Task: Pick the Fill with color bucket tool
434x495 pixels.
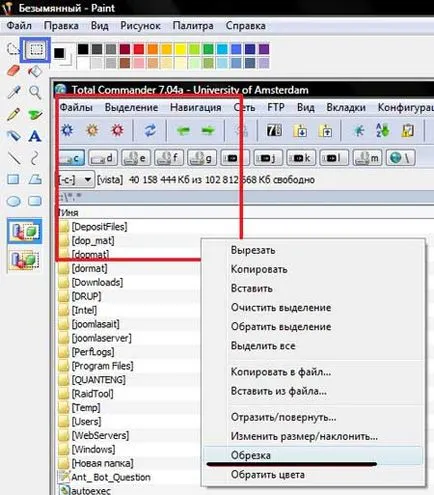Action: (x=35, y=71)
